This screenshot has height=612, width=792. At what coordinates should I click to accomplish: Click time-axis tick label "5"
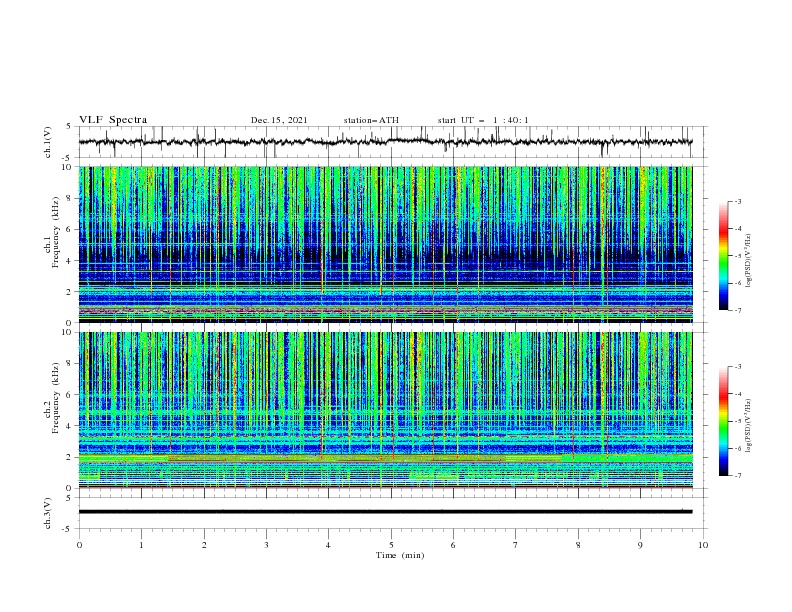tap(391, 545)
